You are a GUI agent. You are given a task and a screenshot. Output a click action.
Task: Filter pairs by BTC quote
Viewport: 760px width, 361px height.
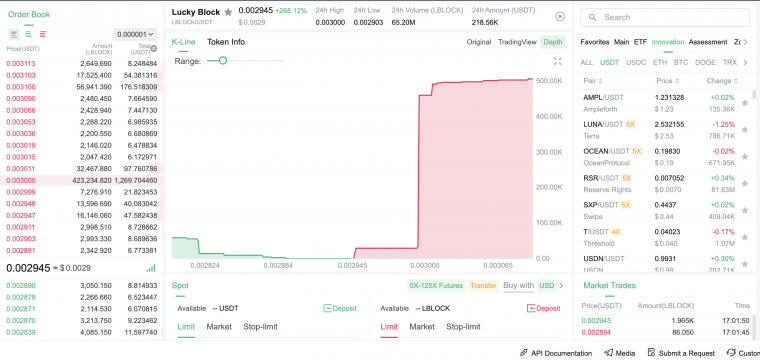pyautogui.click(x=681, y=63)
